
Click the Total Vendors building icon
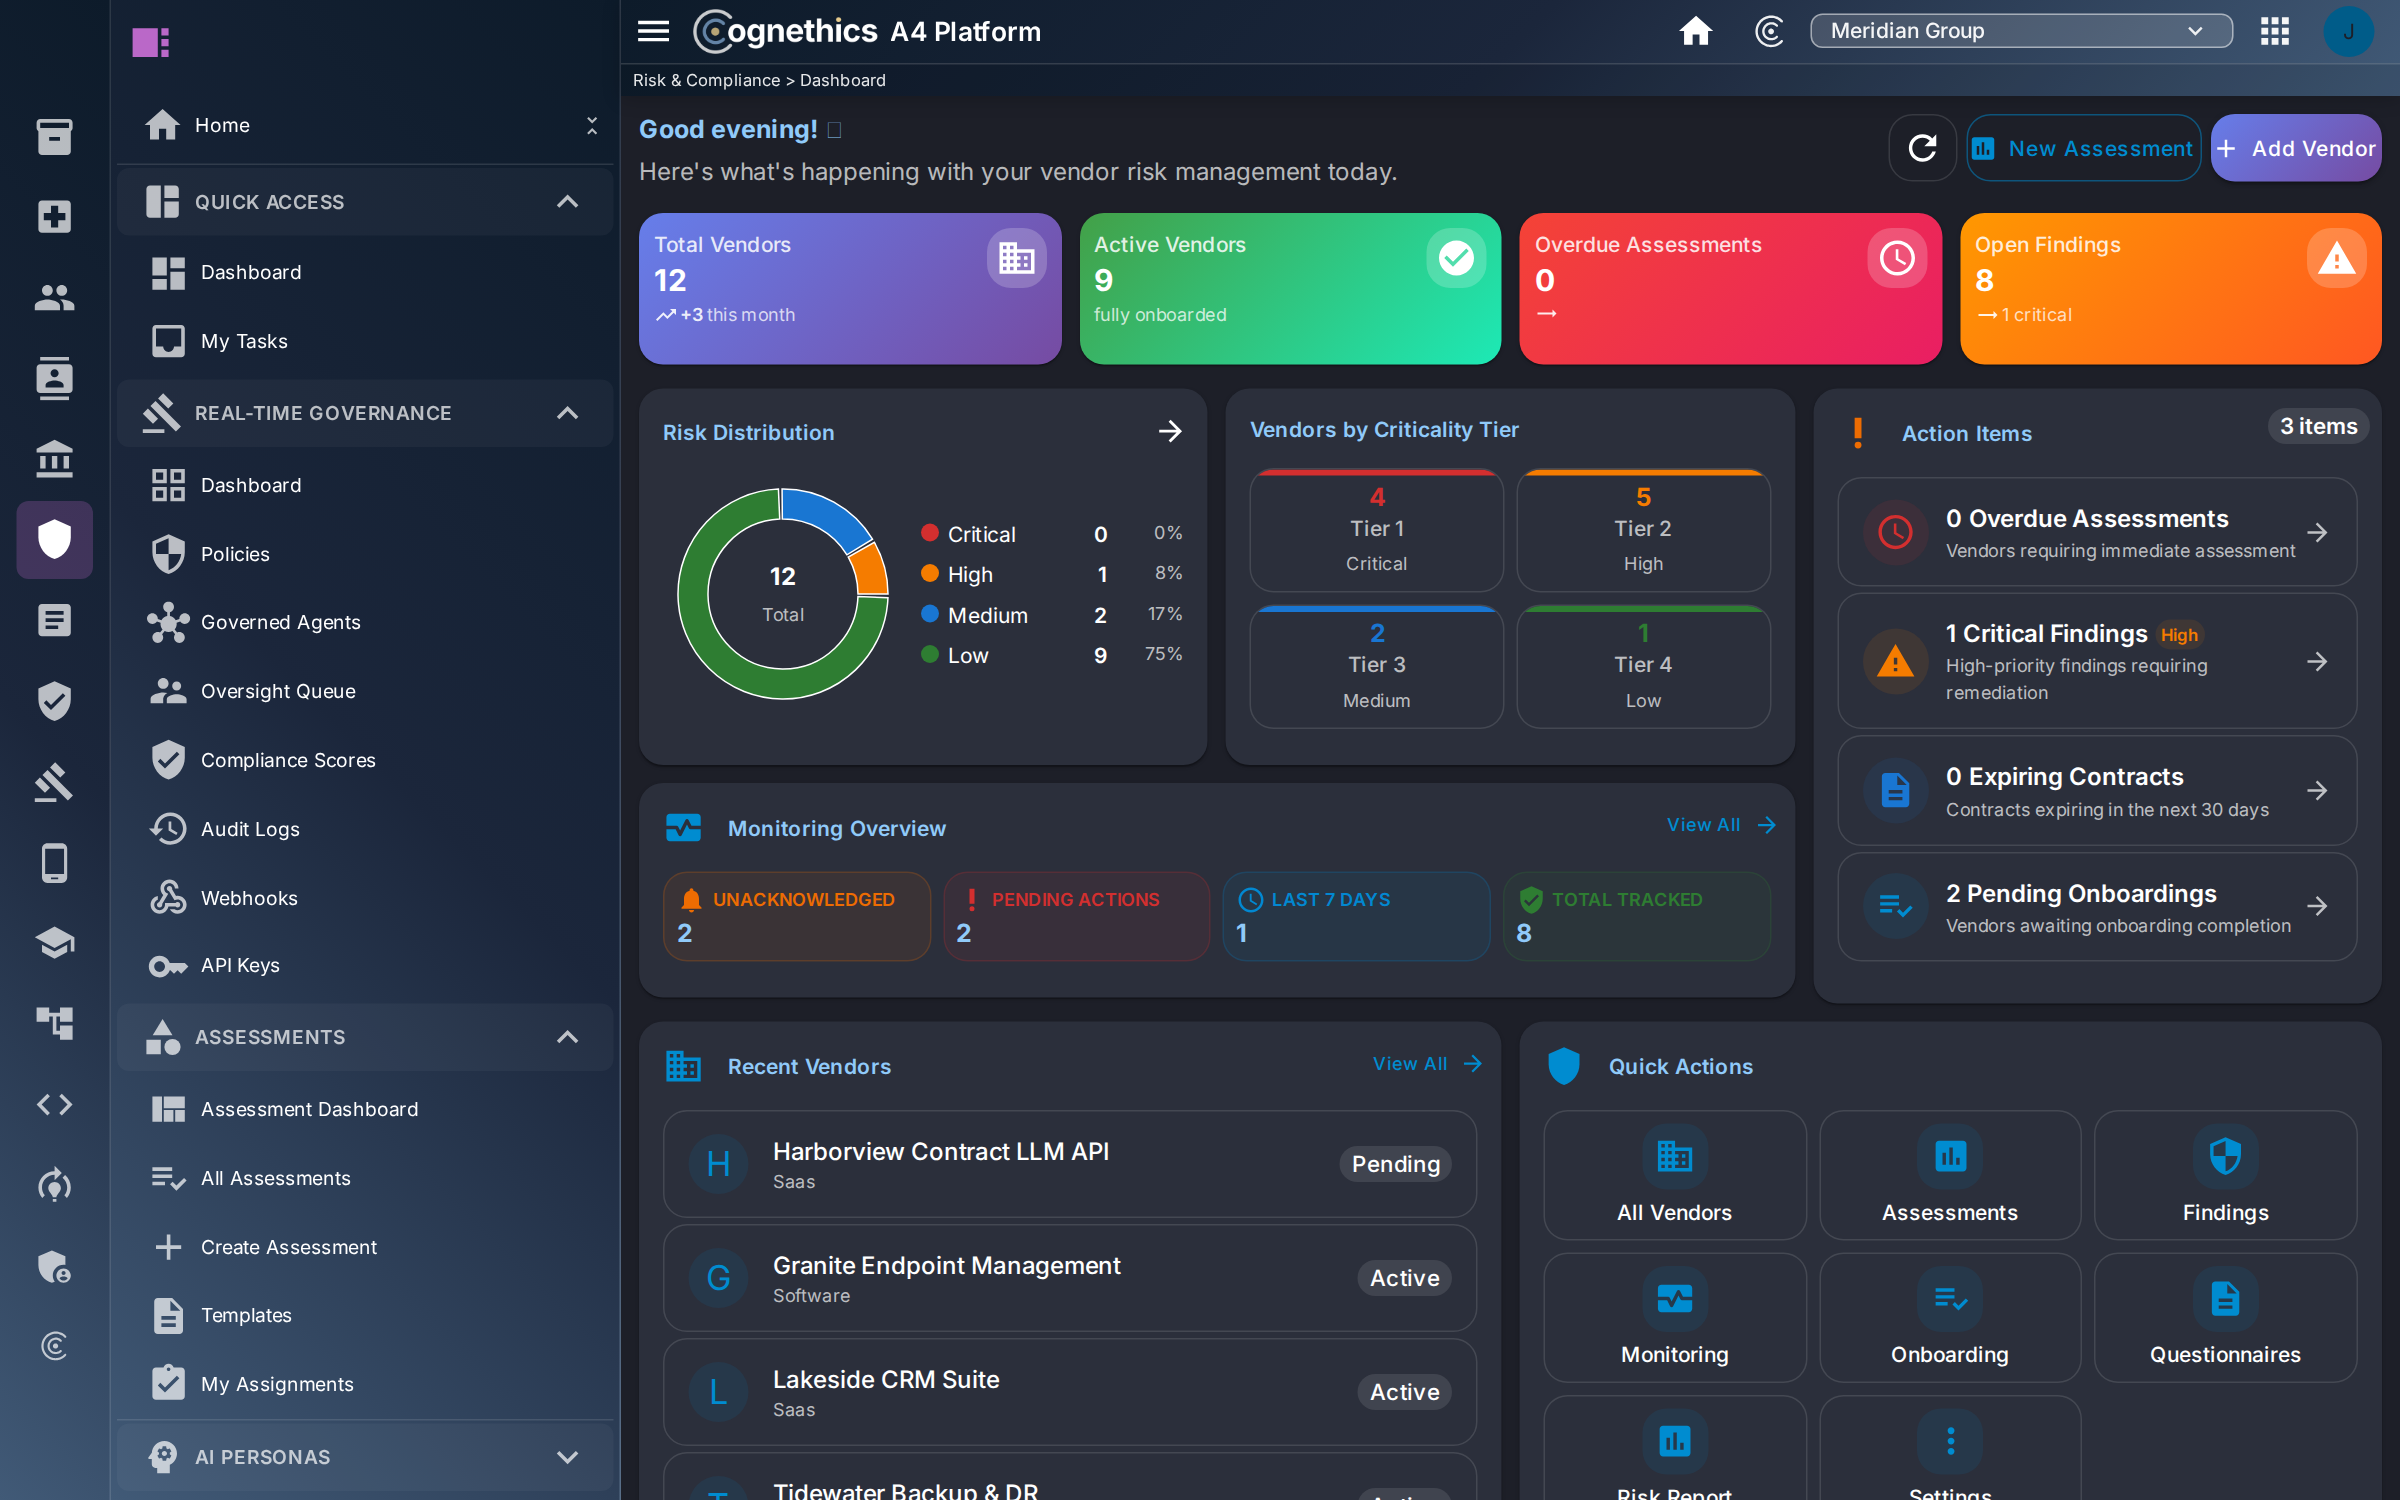(1016, 258)
